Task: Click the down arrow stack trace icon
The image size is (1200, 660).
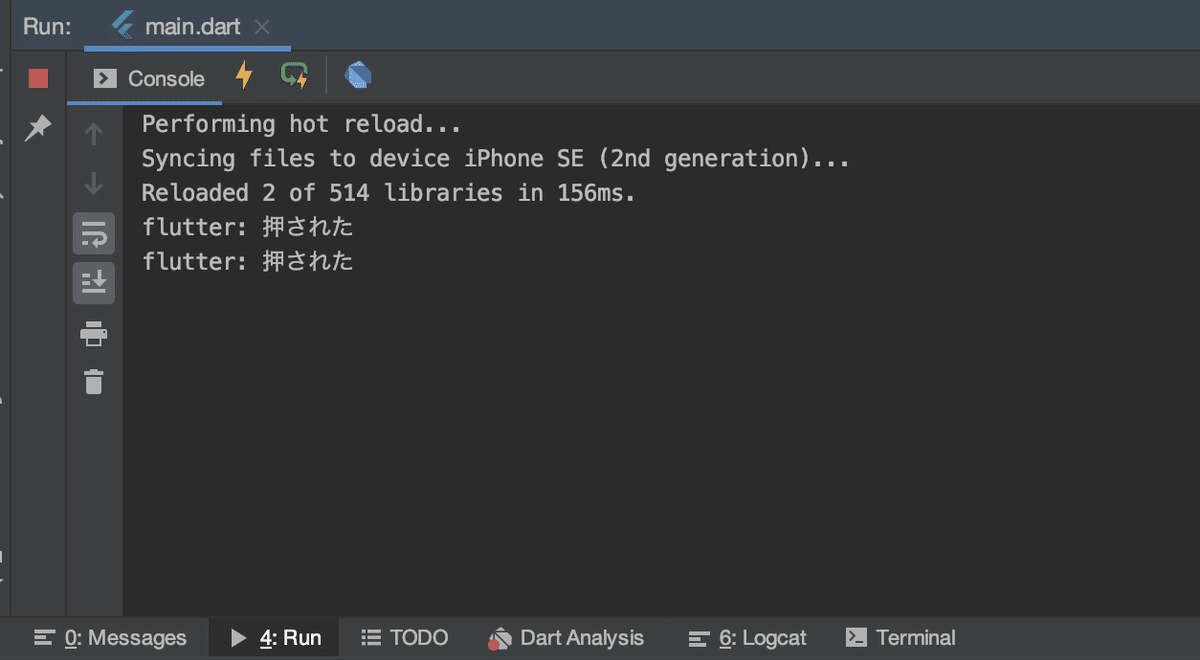Action: [x=94, y=183]
